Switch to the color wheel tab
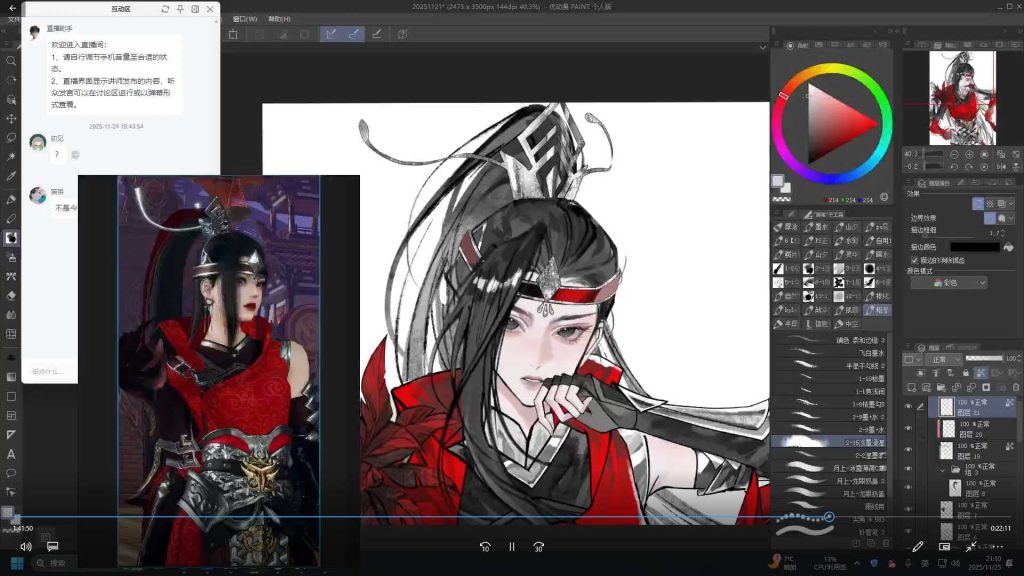This screenshot has width=1024, height=576. [798, 45]
